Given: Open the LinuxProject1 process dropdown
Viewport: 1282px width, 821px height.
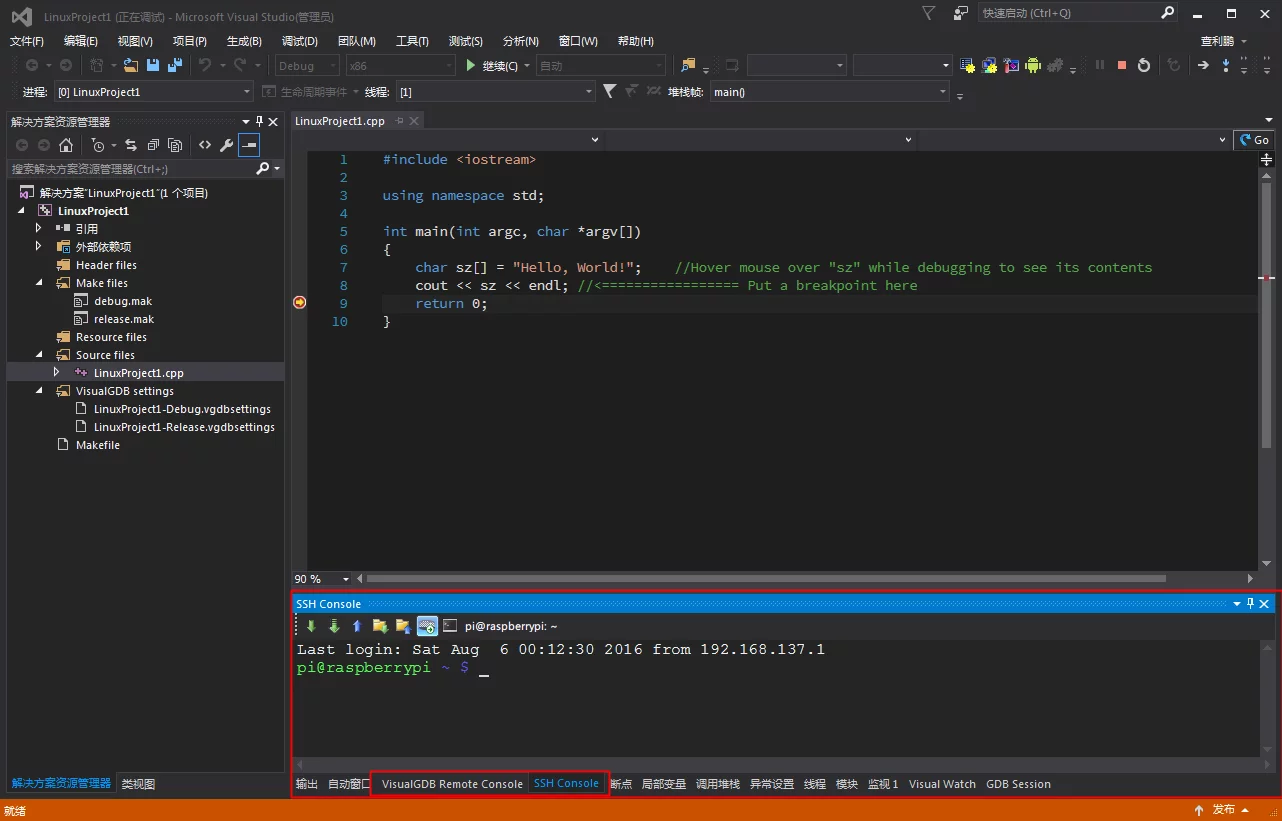Looking at the screenshot, I should 247,92.
